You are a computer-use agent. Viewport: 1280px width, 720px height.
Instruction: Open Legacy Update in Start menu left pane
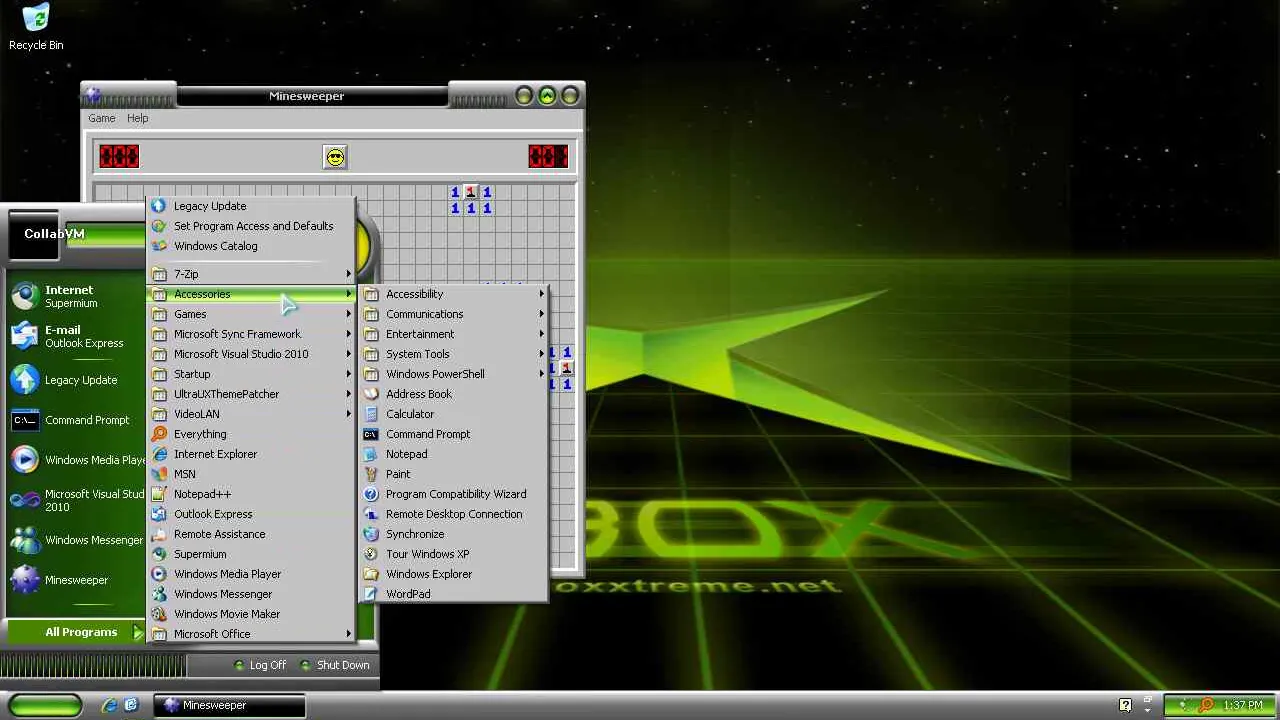click(x=76, y=380)
